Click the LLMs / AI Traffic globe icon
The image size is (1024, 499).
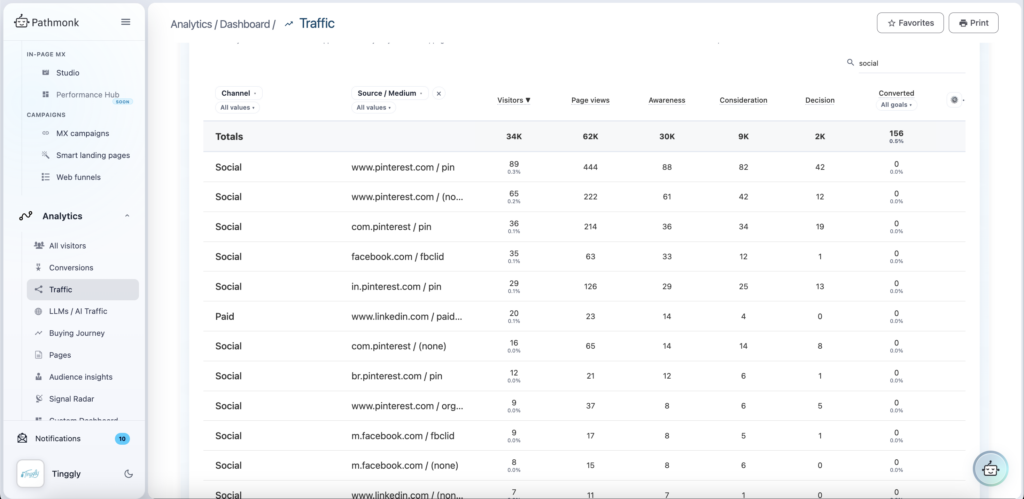coord(39,312)
